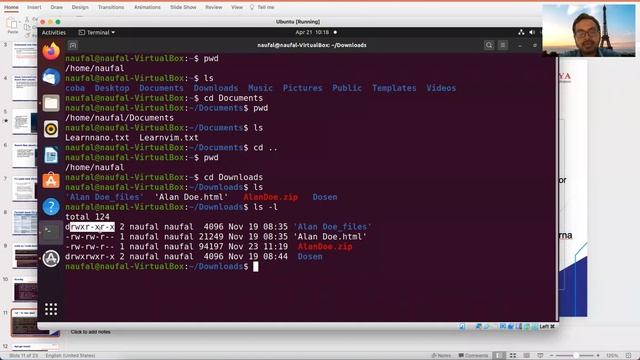640x360 pixels.
Task: Click the presenter webcam video thumbnail
Action: (x=589, y=30)
